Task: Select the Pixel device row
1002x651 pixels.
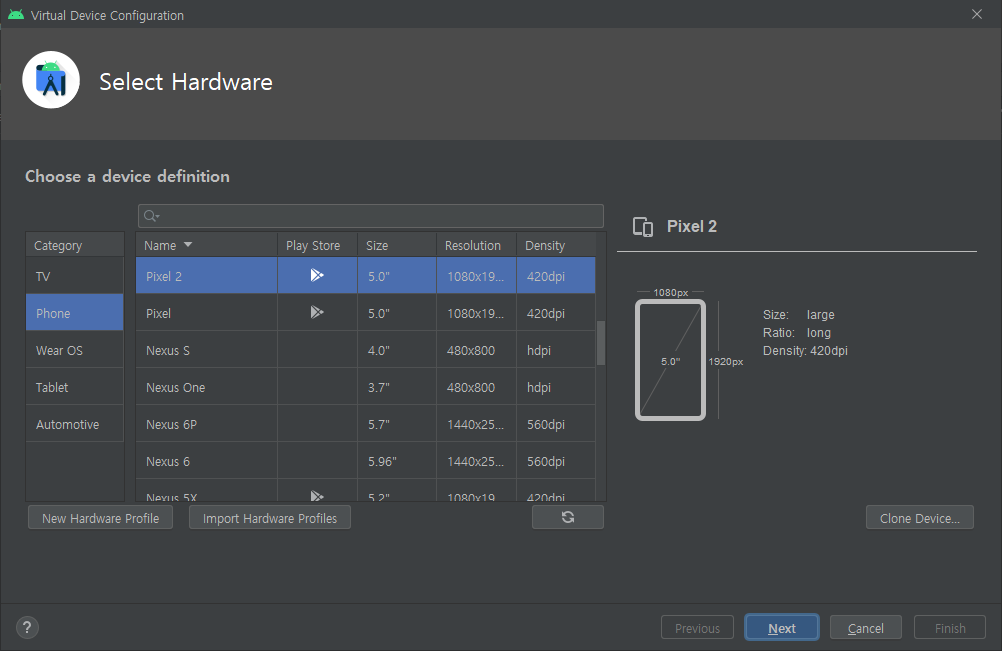Action: coord(366,313)
